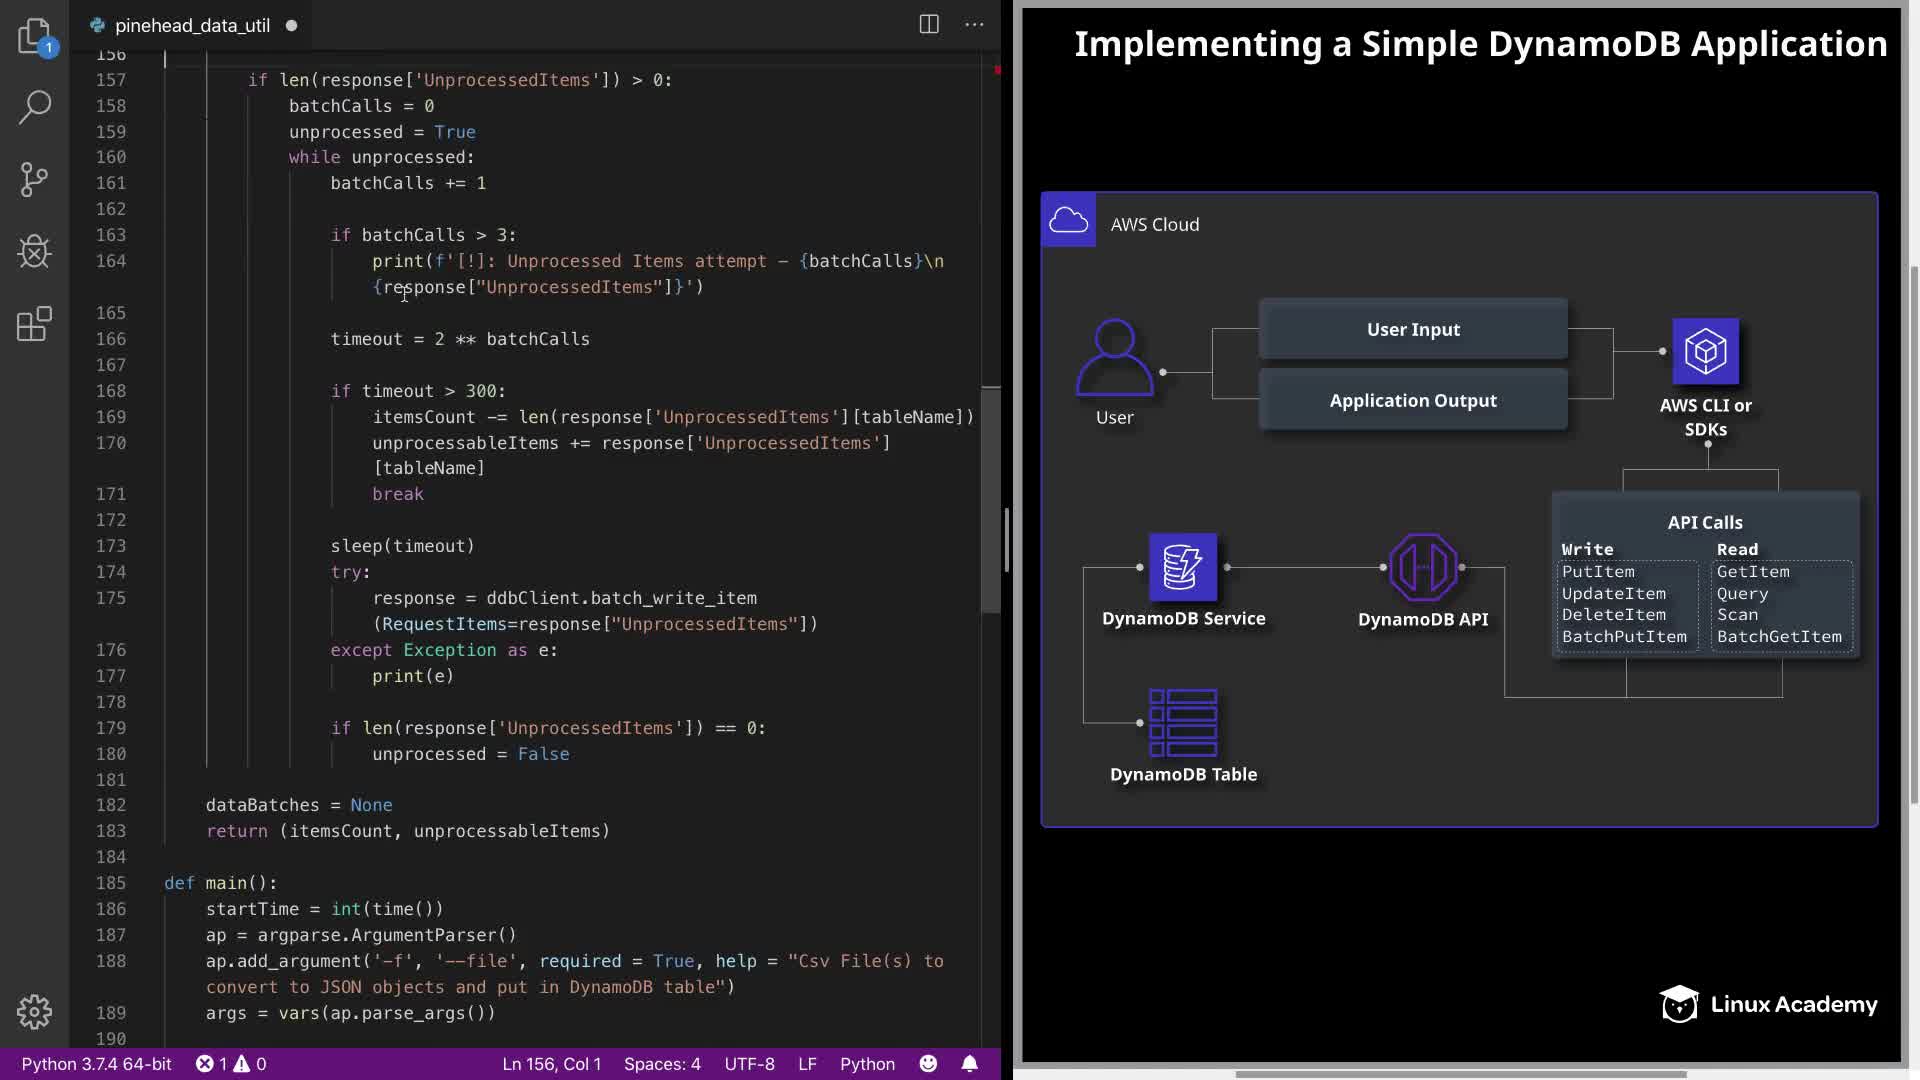Select the Python 3.7.4 64-bit interpreter

point(96,1064)
